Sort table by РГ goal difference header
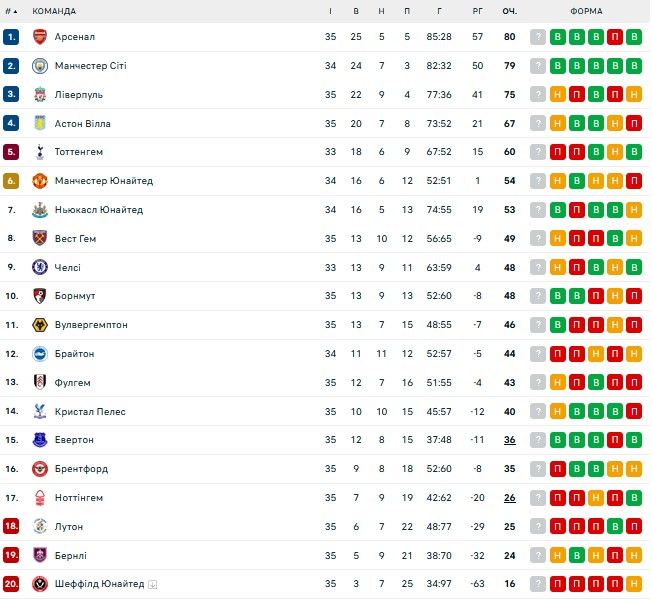This screenshot has height=600, width=652. point(477,11)
